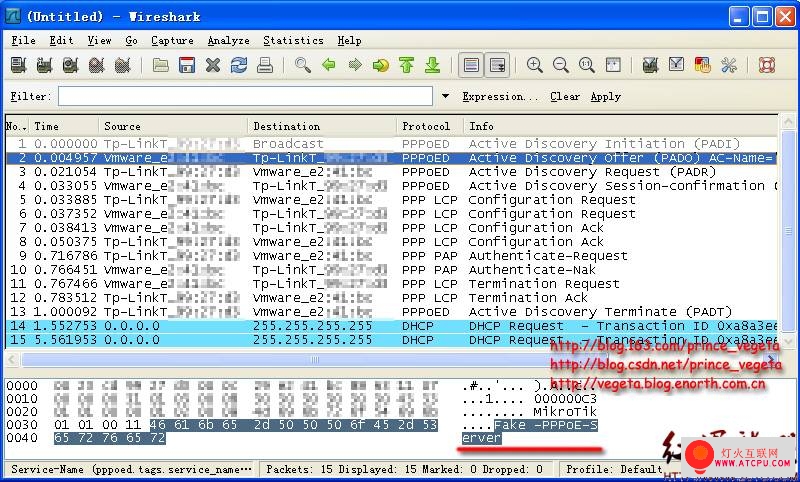Reload the capture file
This screenshot has width=800, height=482.
point(239,65)
